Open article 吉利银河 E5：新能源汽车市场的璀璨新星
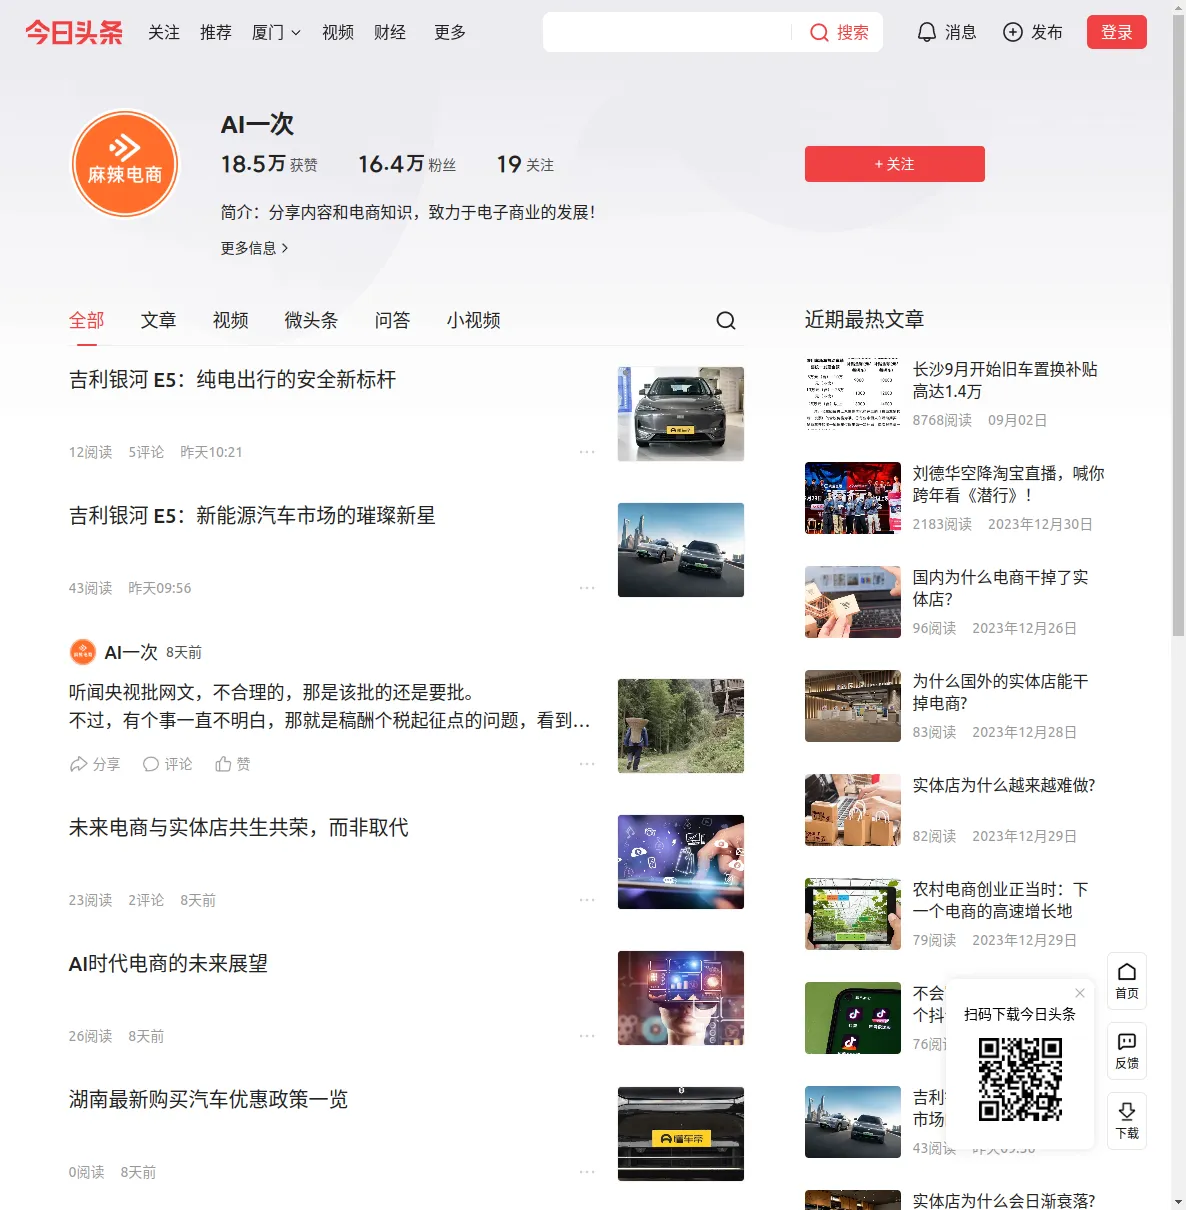1186x1210 pixels. tap(252, 516)
